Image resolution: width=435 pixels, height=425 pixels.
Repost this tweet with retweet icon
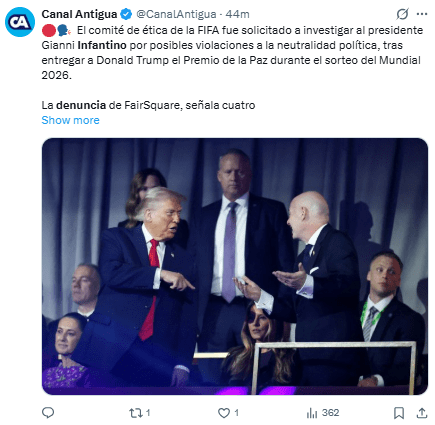tap(136, 413)
